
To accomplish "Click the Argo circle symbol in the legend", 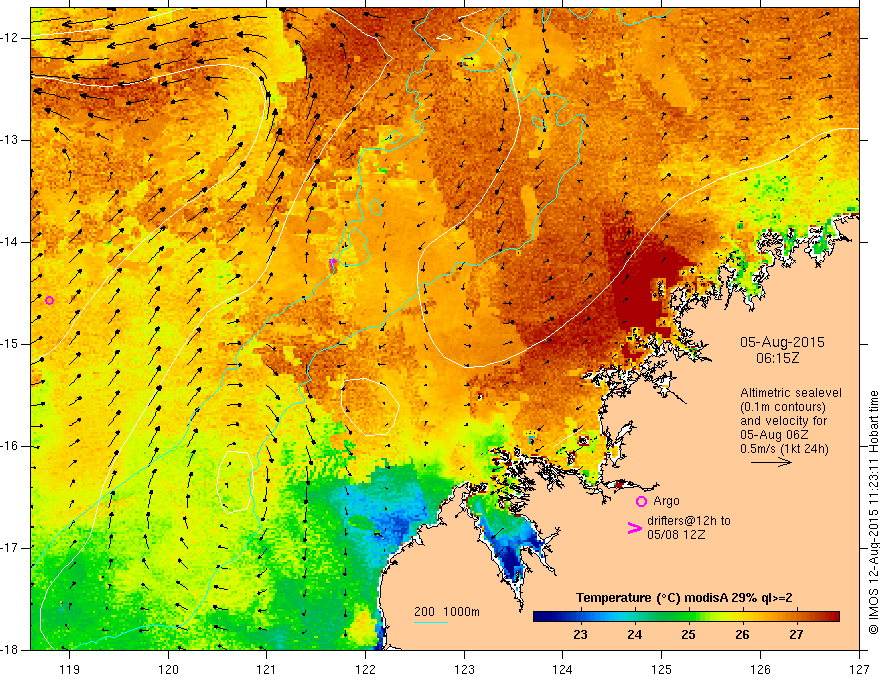I will coord(641,501).
